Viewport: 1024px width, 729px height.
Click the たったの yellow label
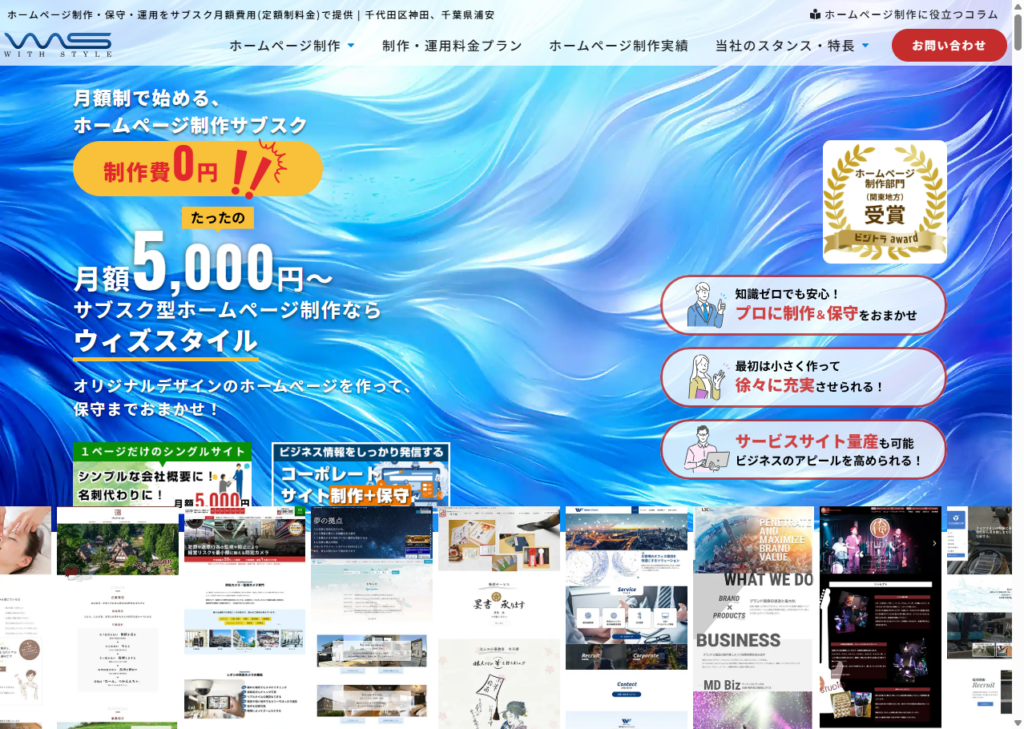click(x=217, y=217)
